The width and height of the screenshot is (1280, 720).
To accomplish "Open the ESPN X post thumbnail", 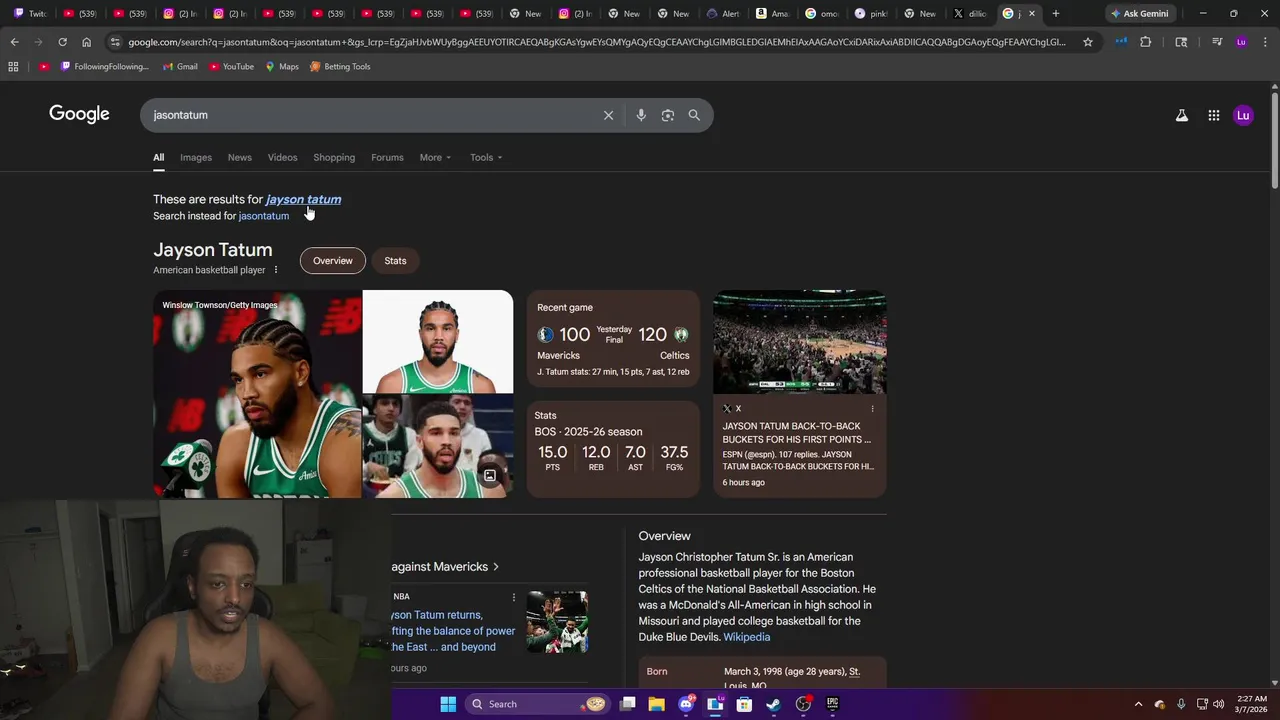I will (x=800, y=342).
